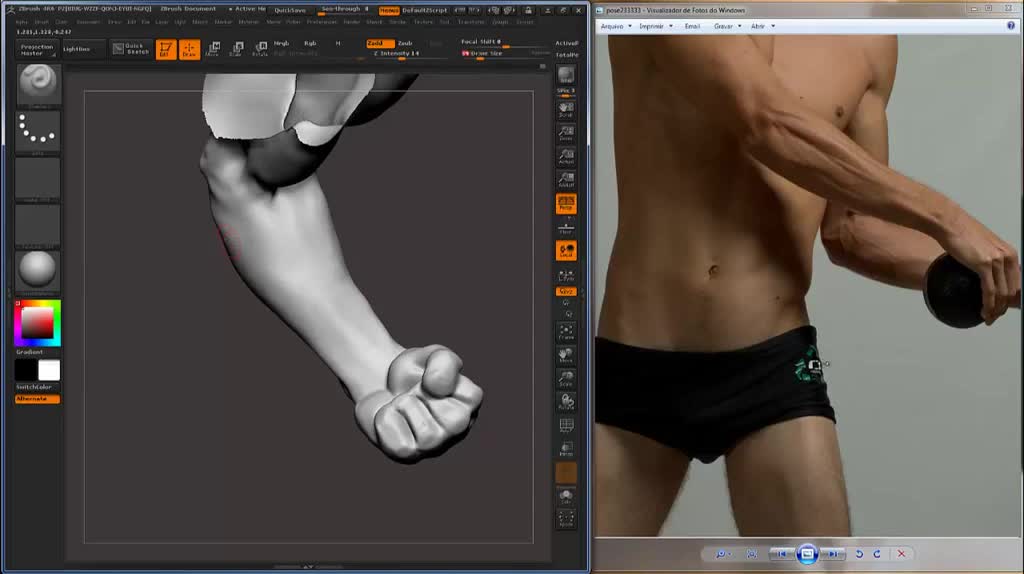Go to next photo in viewer
This screenshot has height=574, width=1024.
coord(833,554)
